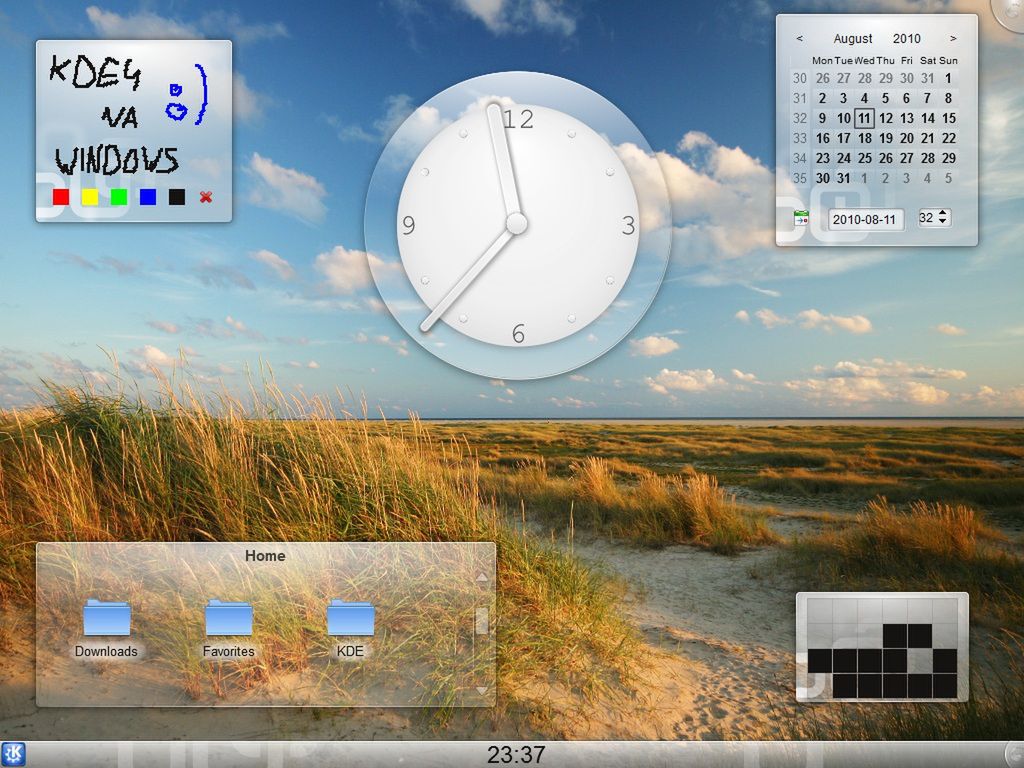Select August 9 in the calendar
The height and width of the screenshot is (768, 1024).
(822, 118)
